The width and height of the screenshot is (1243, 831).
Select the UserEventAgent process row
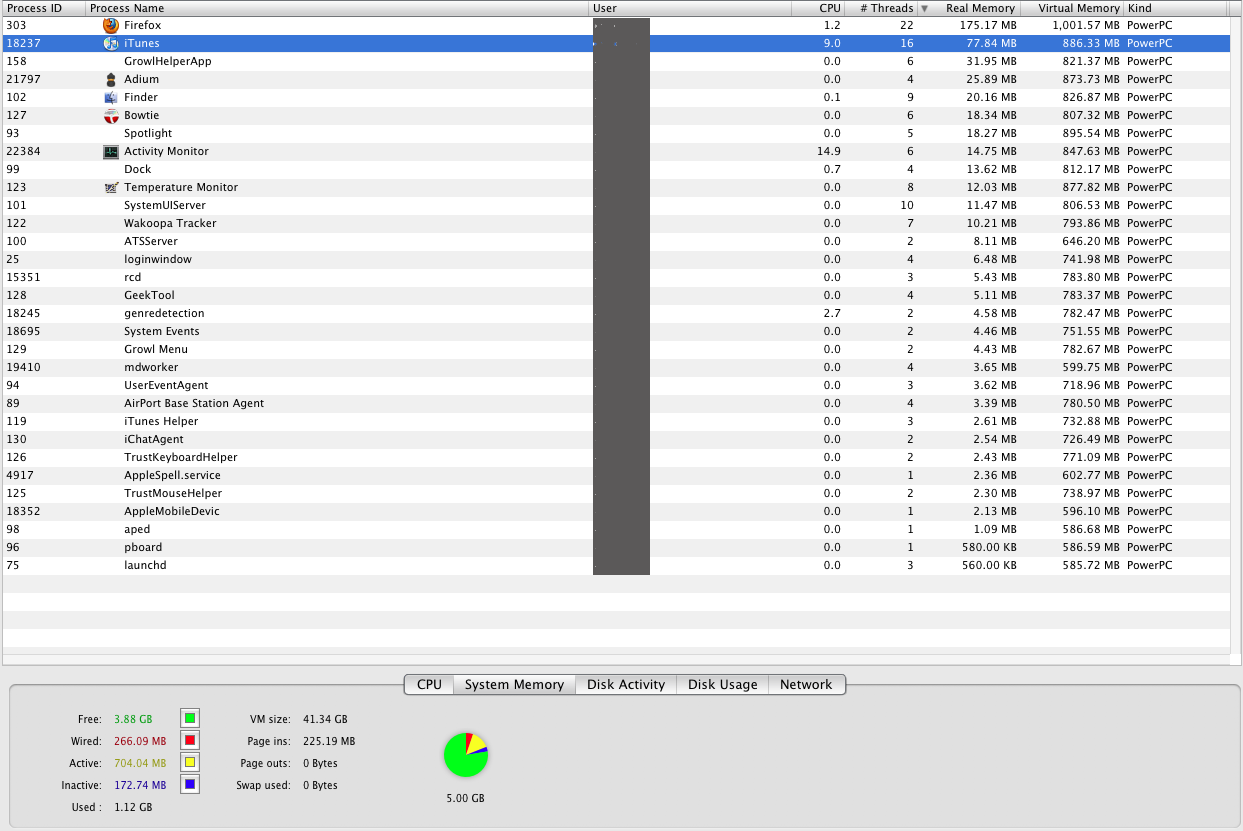coord(616,385)
